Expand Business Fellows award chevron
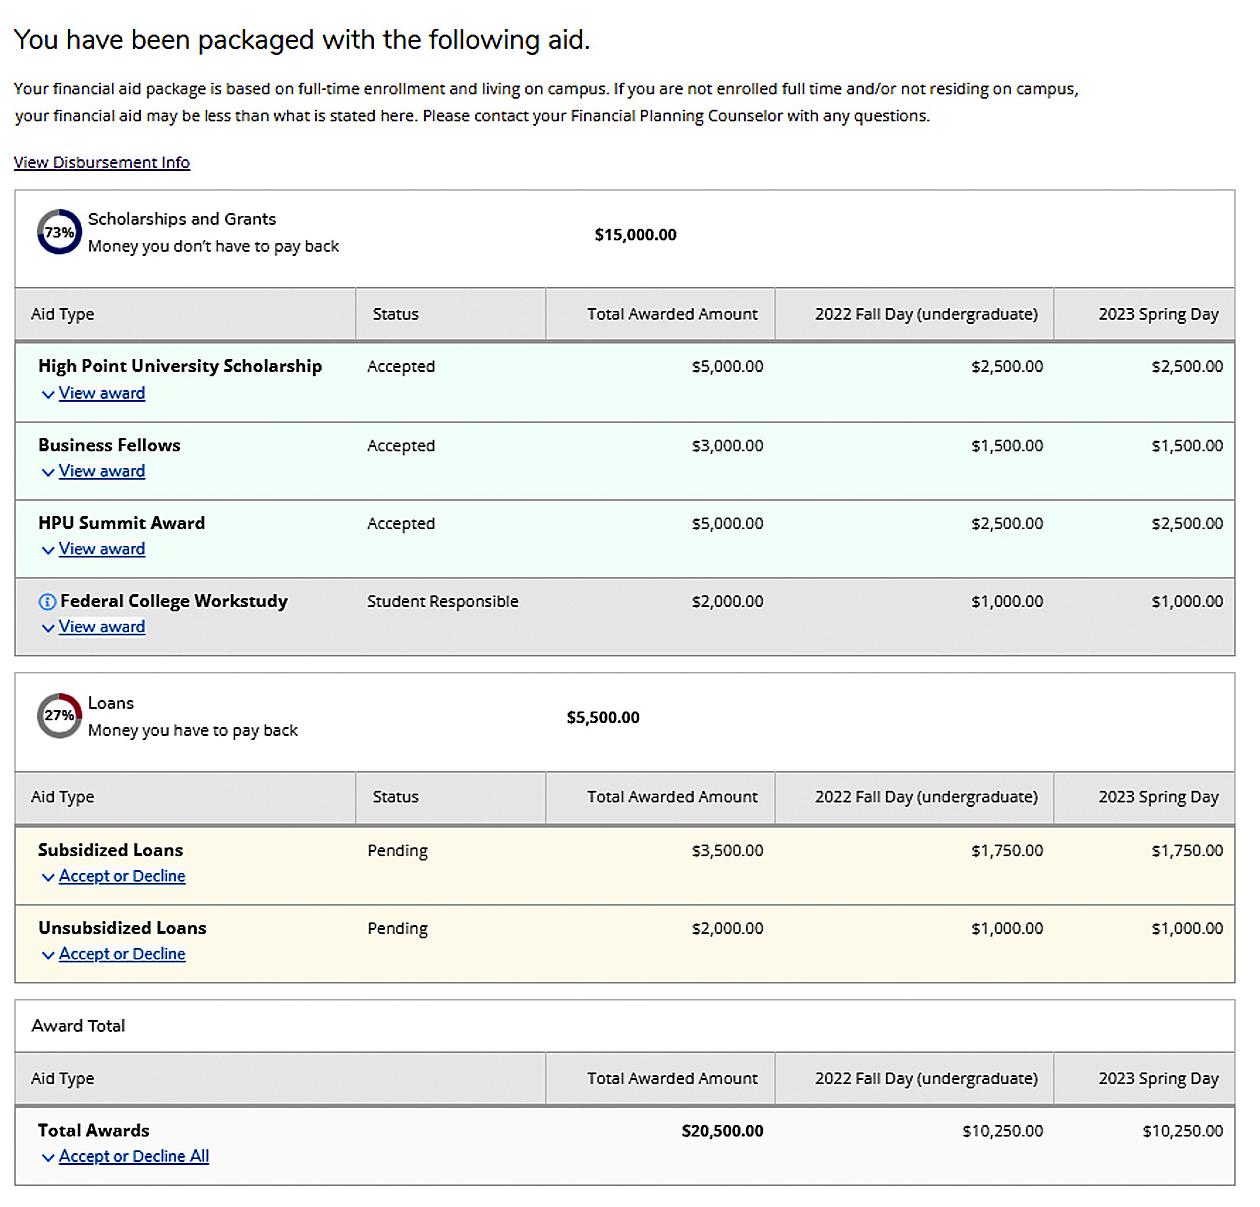The height and width of the screenshot is (1207, 1260). pyautogui.click(x=48, y=473)
